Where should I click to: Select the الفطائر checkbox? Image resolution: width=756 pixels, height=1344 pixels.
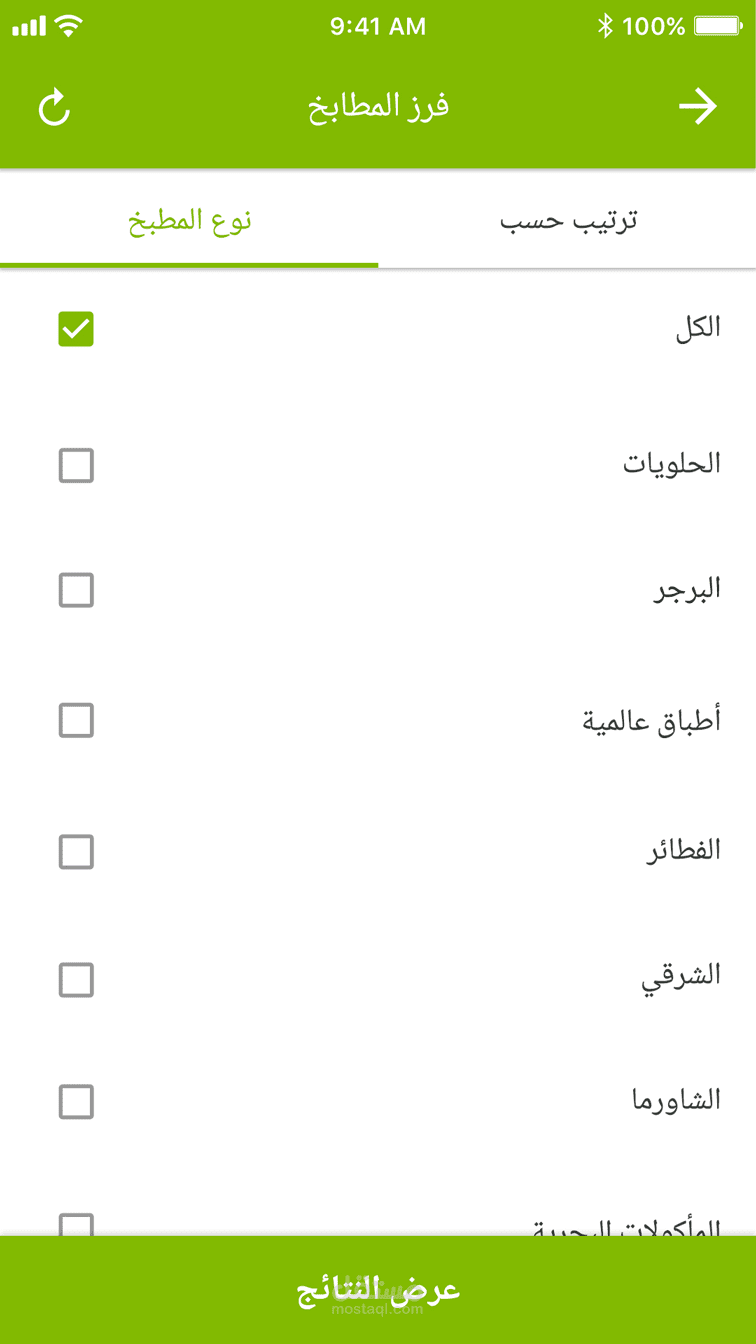76,852
